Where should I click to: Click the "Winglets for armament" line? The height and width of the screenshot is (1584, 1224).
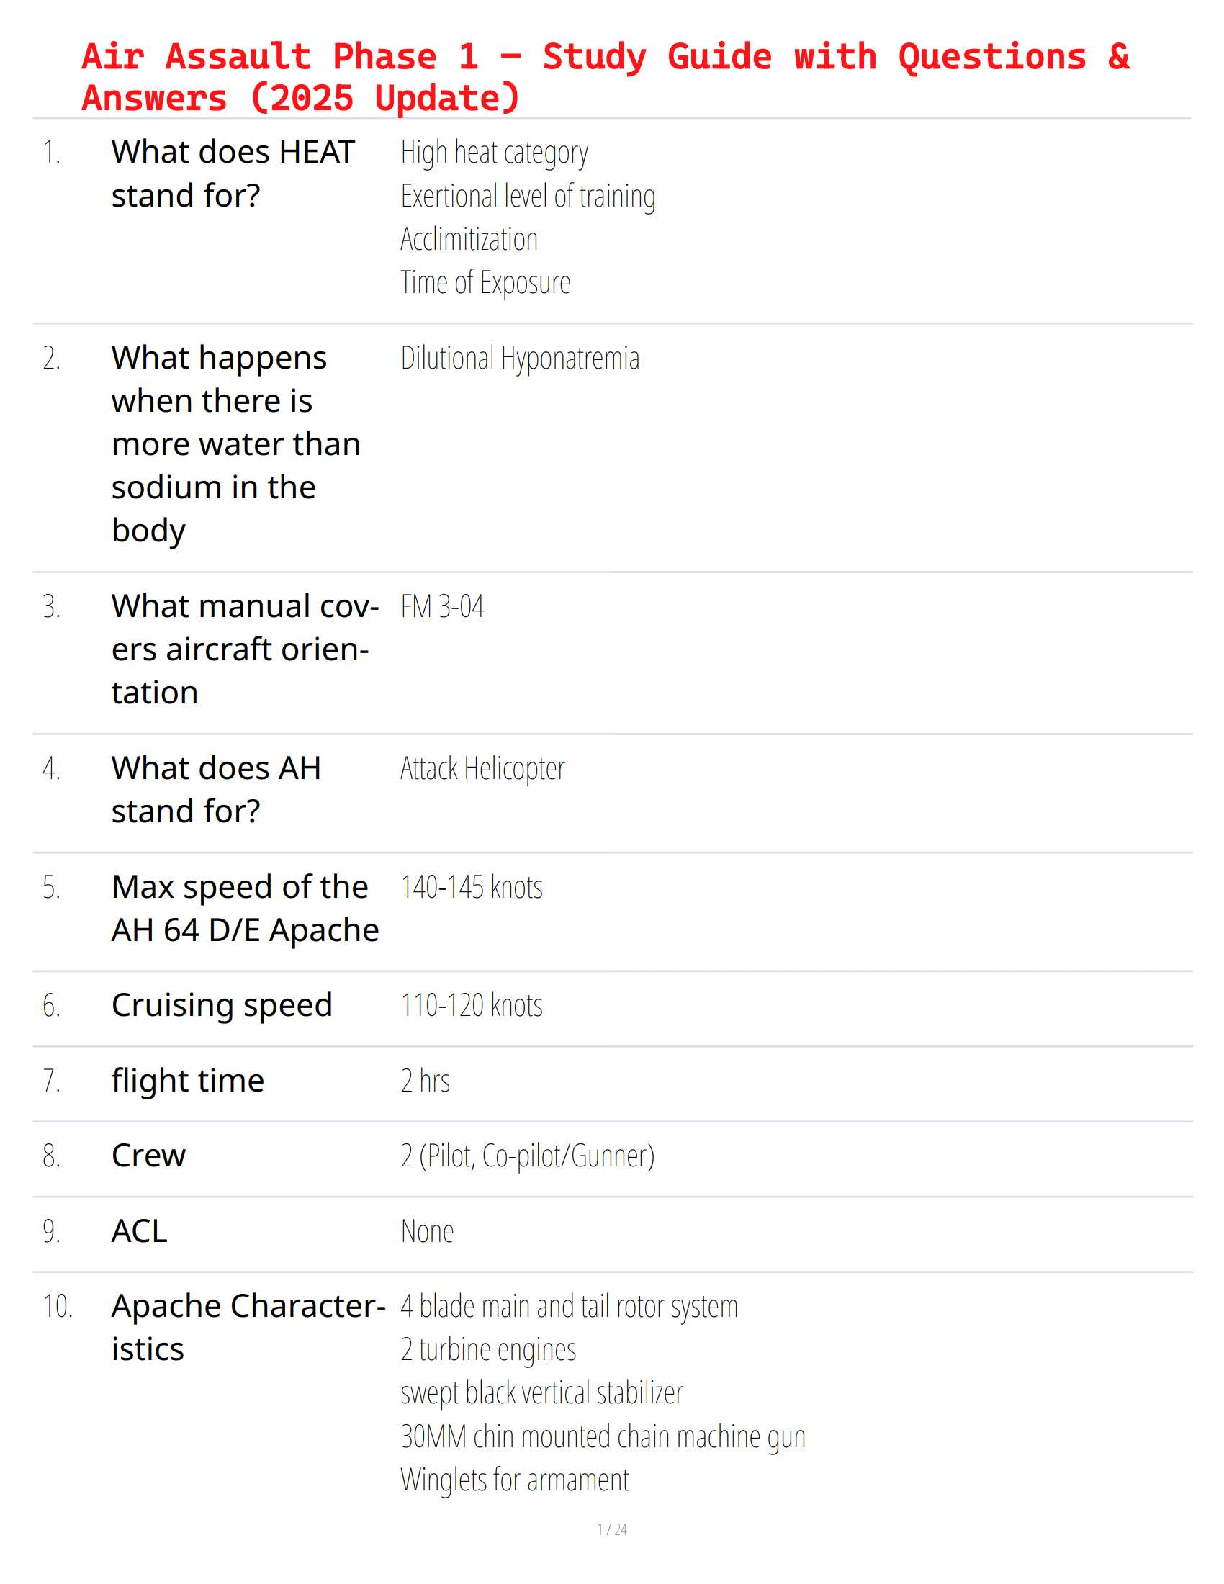point(514,1480)
